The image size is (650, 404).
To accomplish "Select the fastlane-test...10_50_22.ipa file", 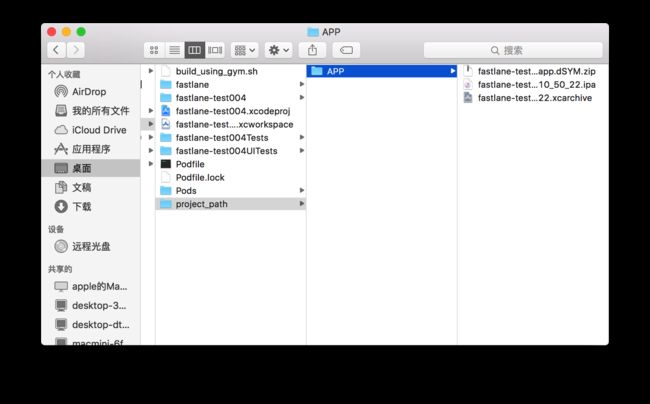I will [533, 85].
